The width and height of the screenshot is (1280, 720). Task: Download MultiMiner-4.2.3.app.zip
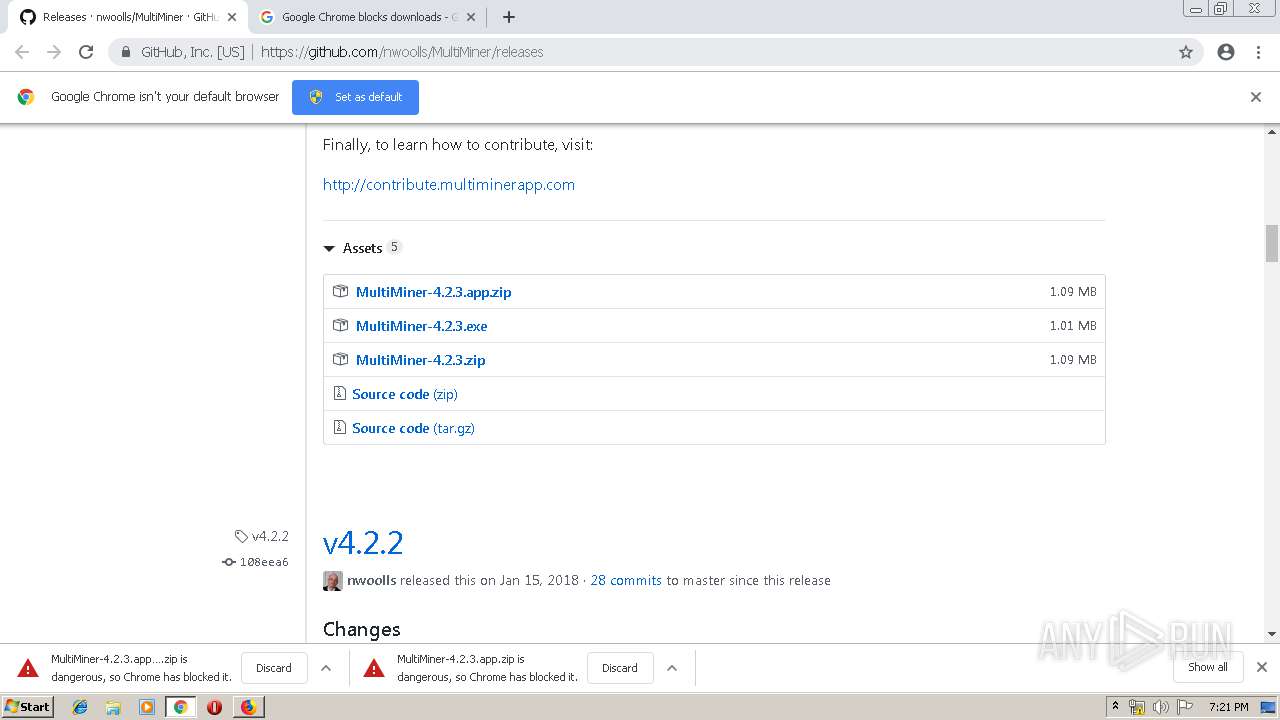coord(433,292)
